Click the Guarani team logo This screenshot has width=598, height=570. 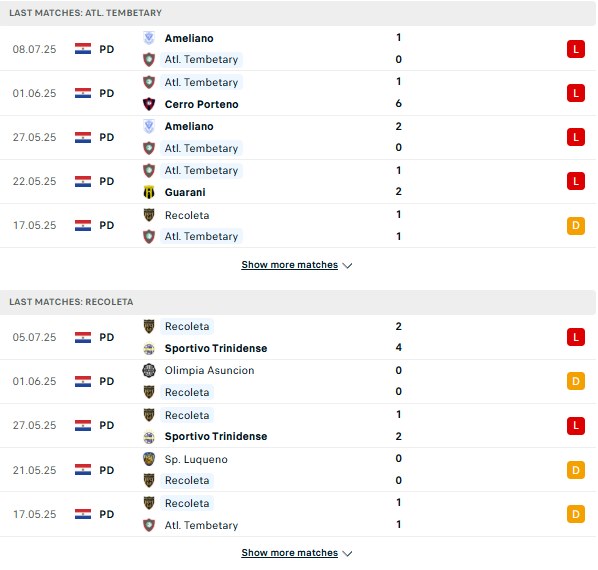[149, 192]
